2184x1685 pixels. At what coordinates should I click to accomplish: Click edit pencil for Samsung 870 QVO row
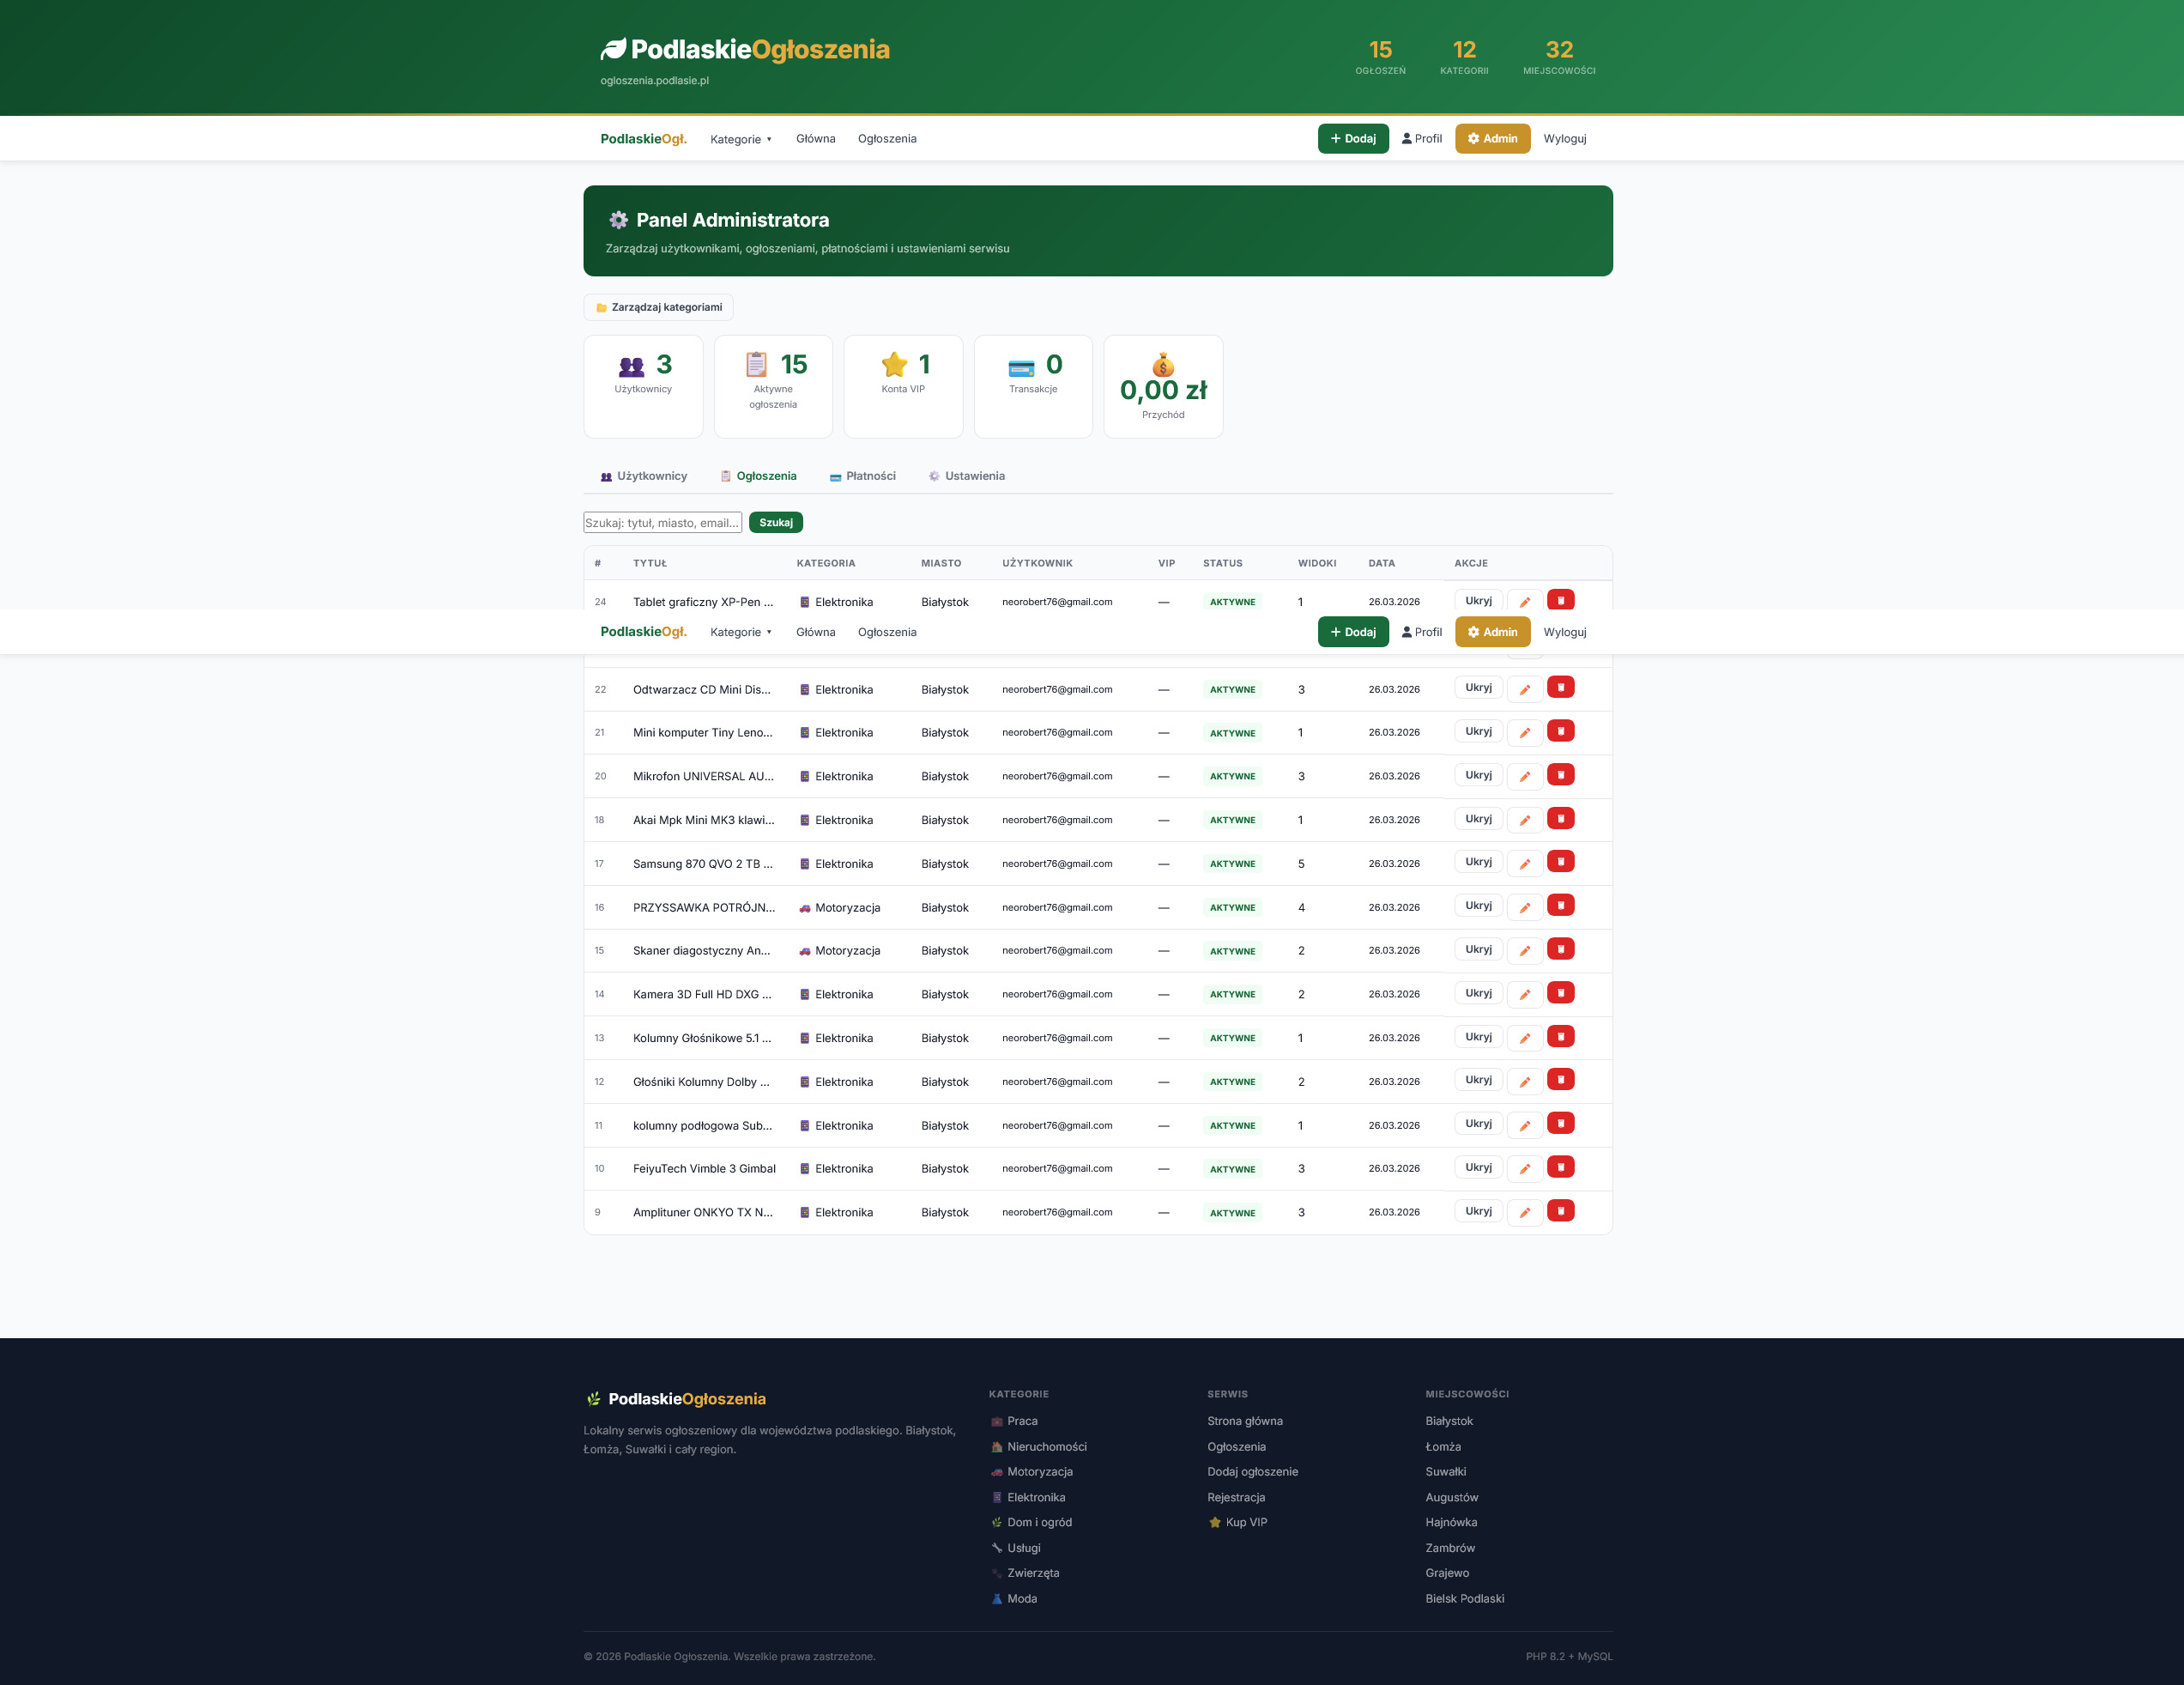click(1524, 863)
